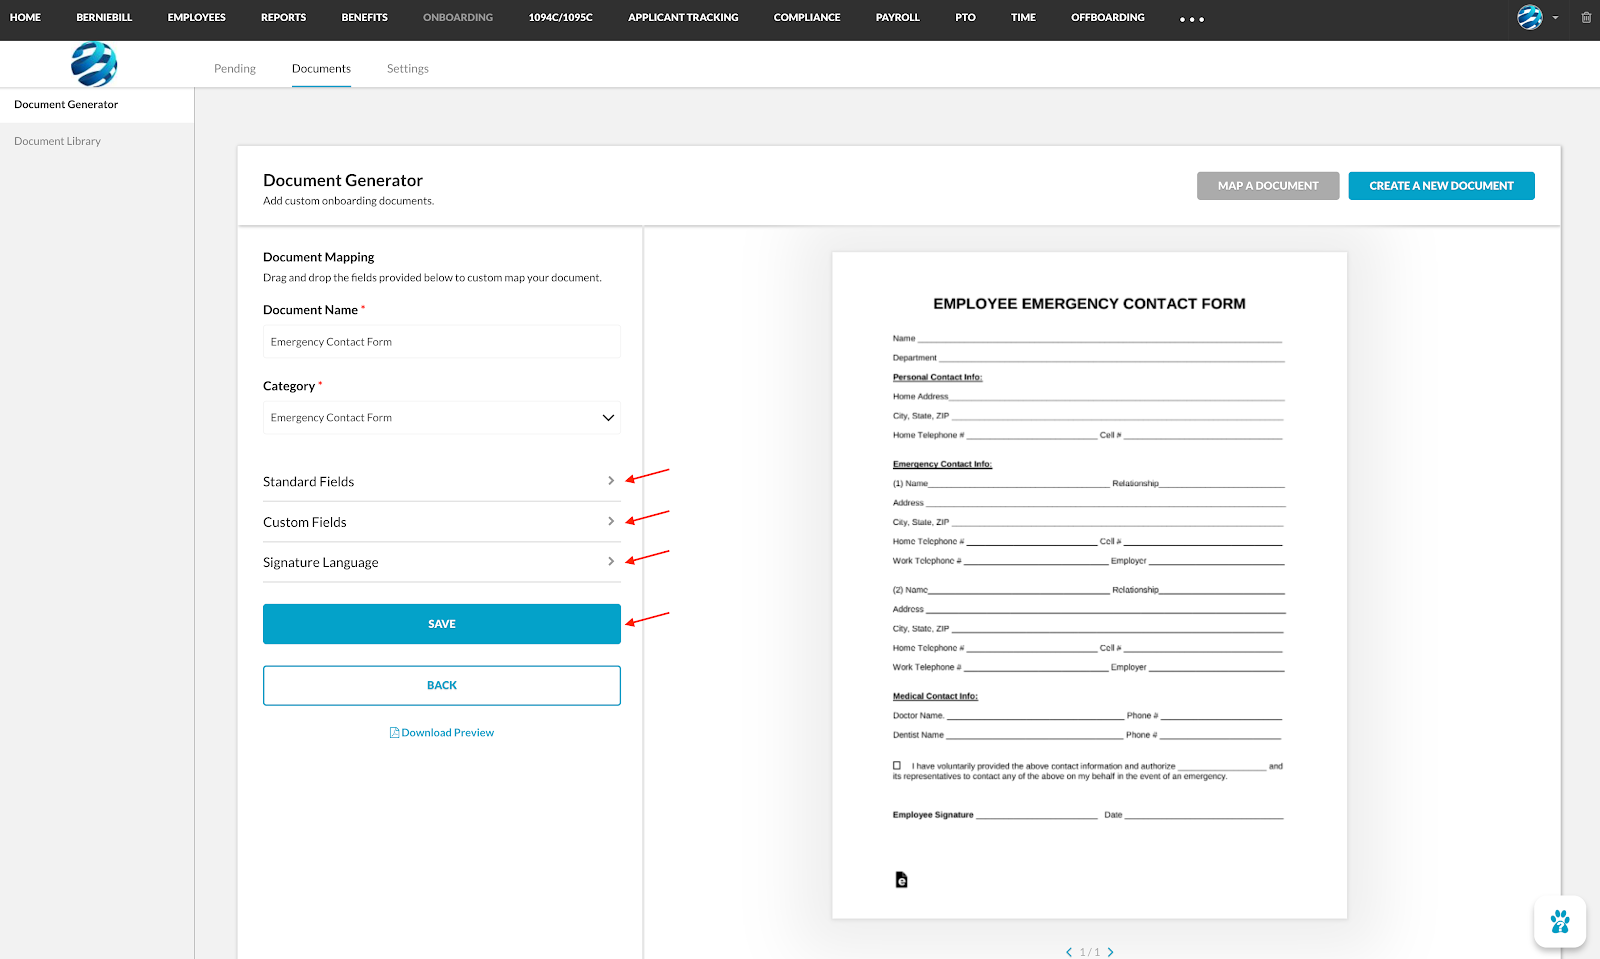Click the Download Preview link

pos(442,733)
